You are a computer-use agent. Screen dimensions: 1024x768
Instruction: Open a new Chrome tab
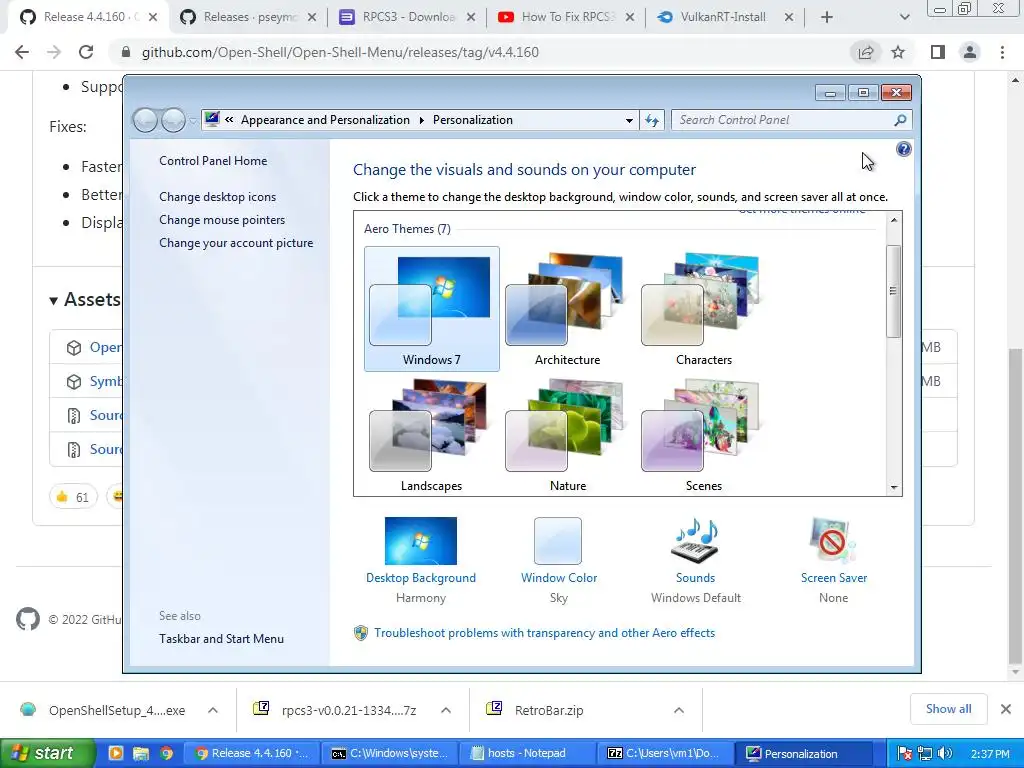[x=827, y=18]
